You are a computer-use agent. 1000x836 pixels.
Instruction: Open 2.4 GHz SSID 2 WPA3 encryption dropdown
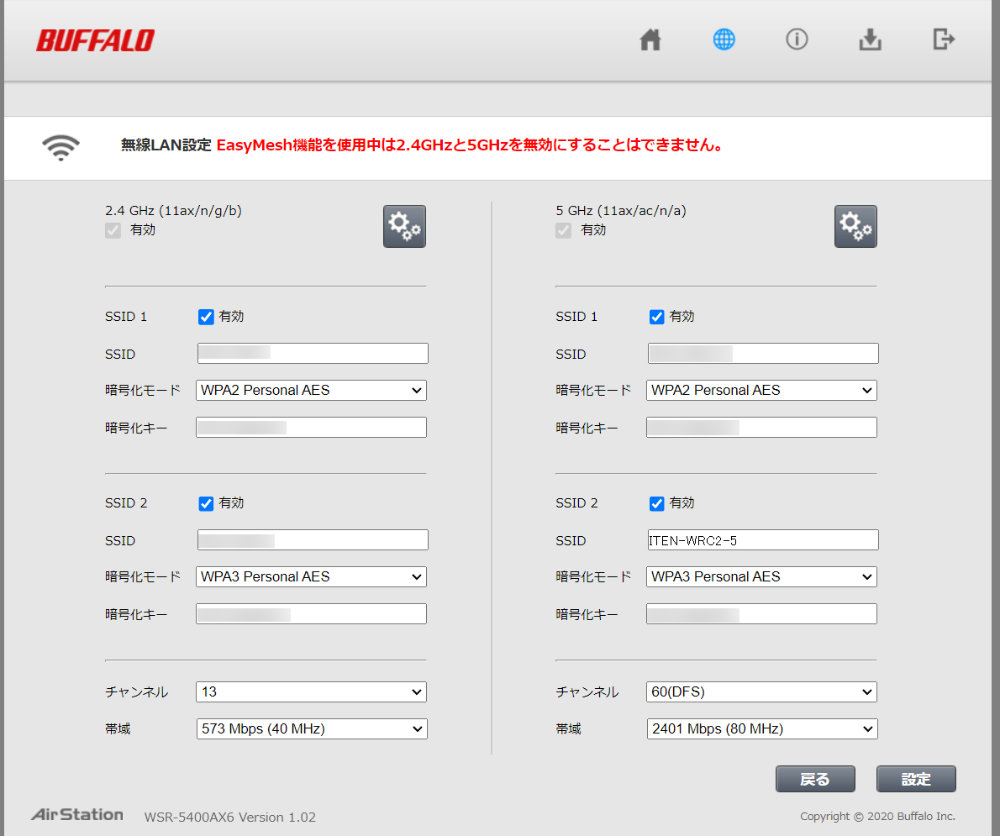pos(311,576)
